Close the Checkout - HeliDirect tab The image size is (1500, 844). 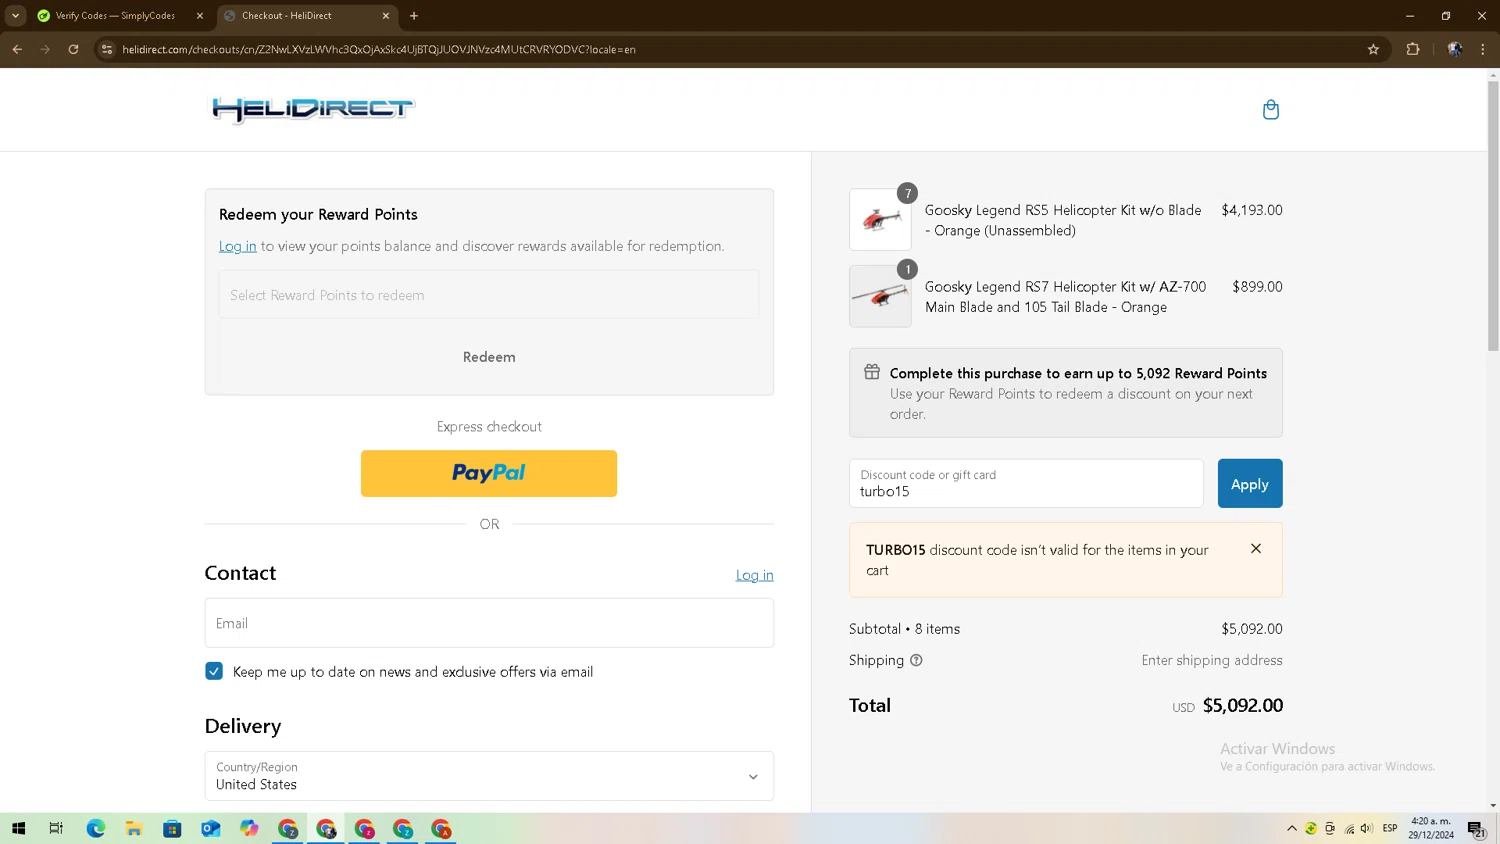tap(386, 16)
